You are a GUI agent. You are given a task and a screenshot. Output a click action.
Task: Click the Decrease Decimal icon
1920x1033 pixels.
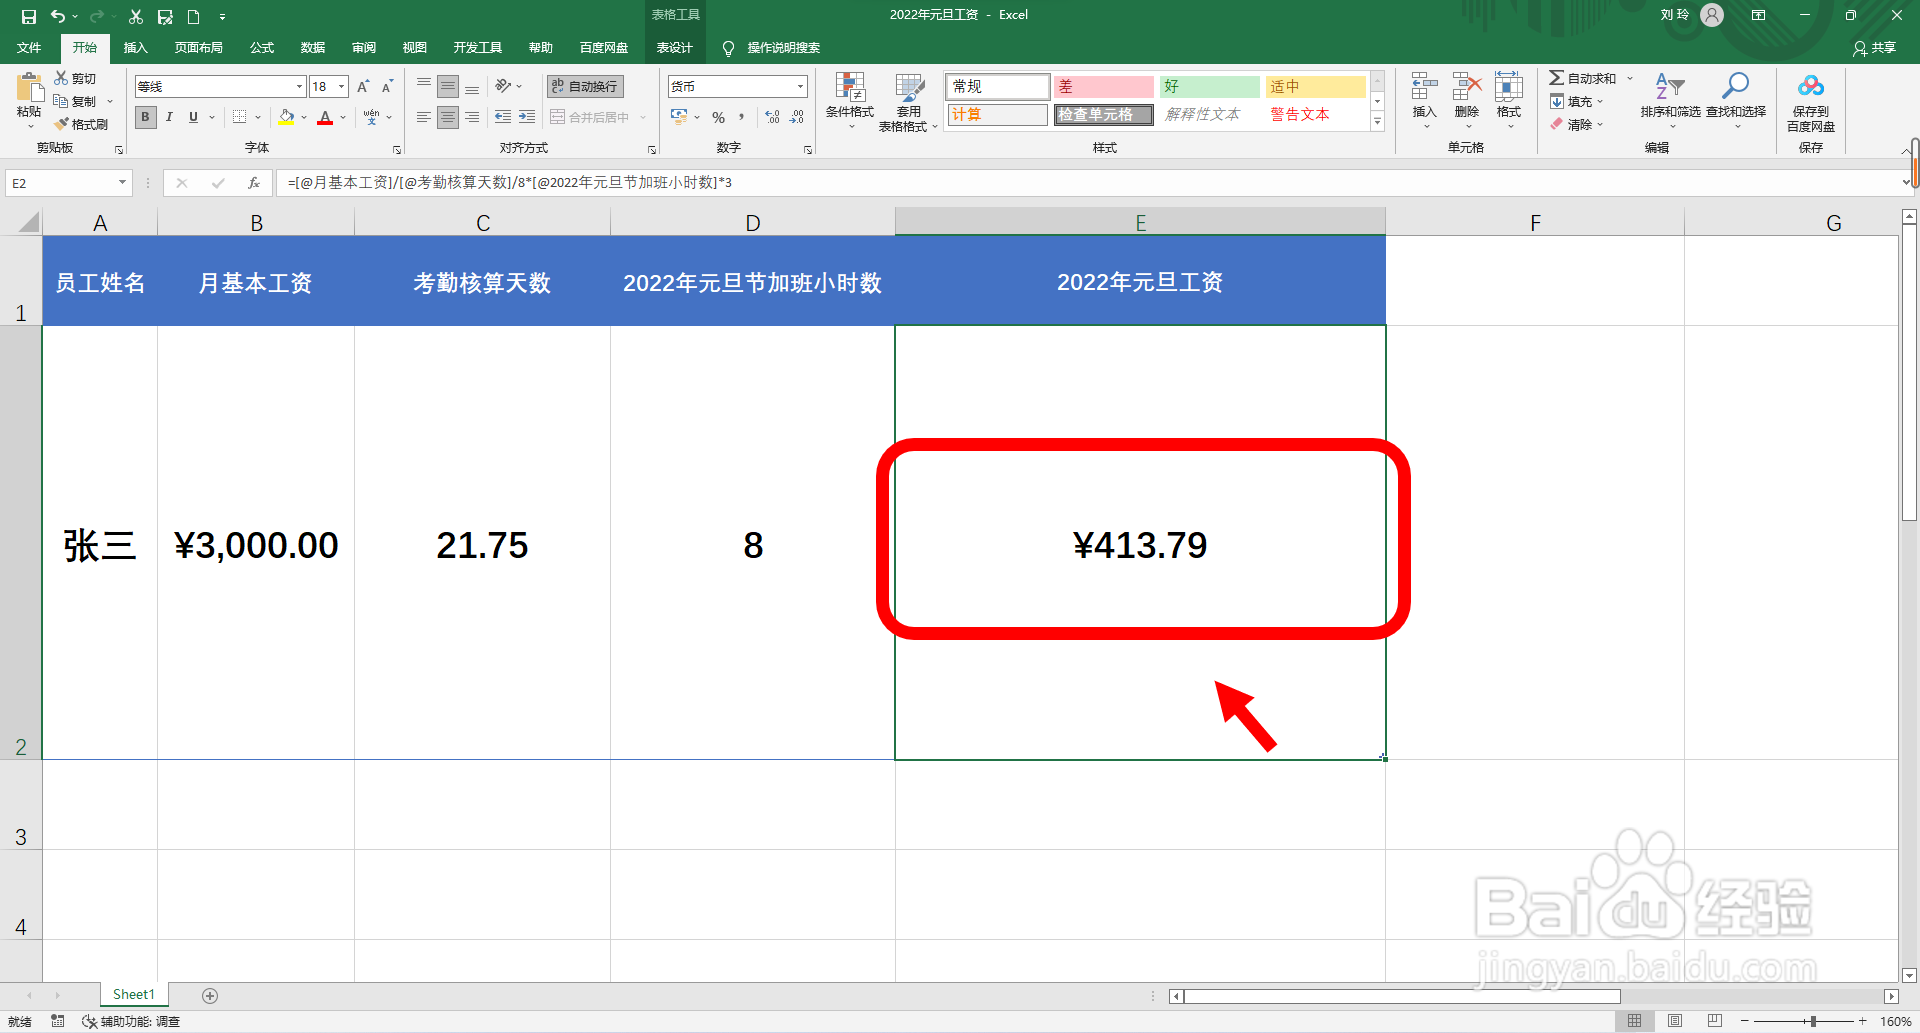tap(797, 117)
